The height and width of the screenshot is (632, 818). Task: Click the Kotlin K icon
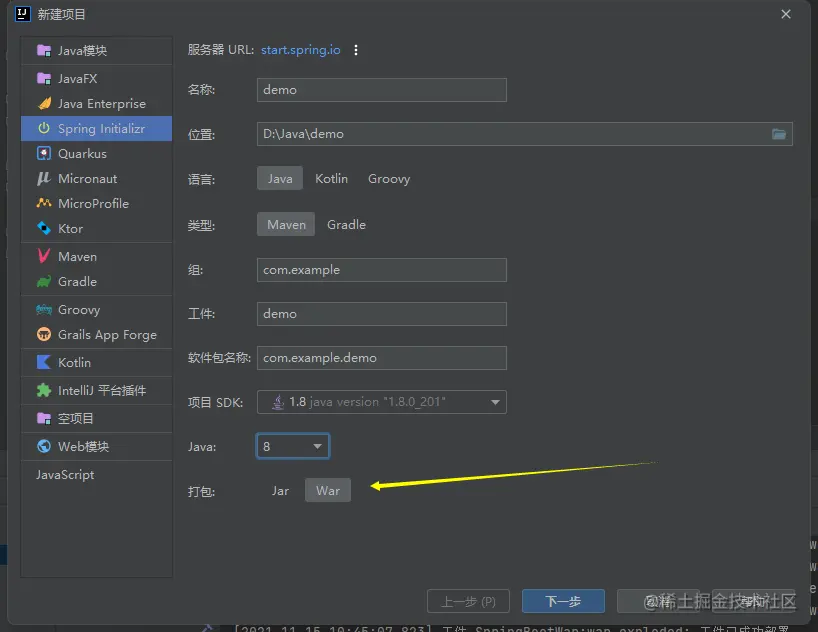[44, 362]
